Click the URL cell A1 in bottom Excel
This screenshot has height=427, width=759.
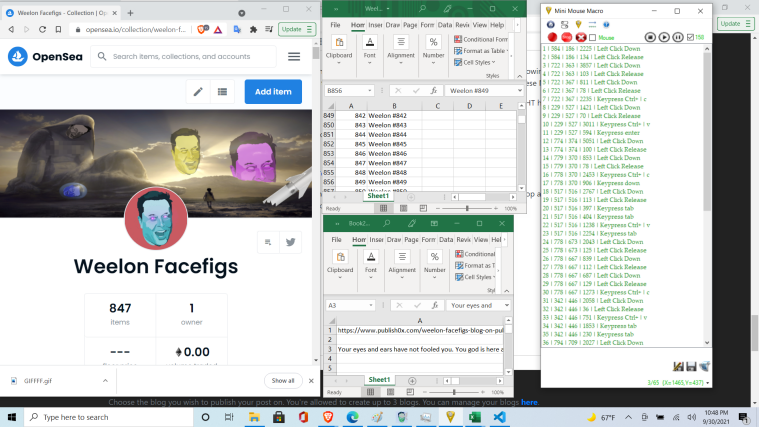(x=420, y=330)
